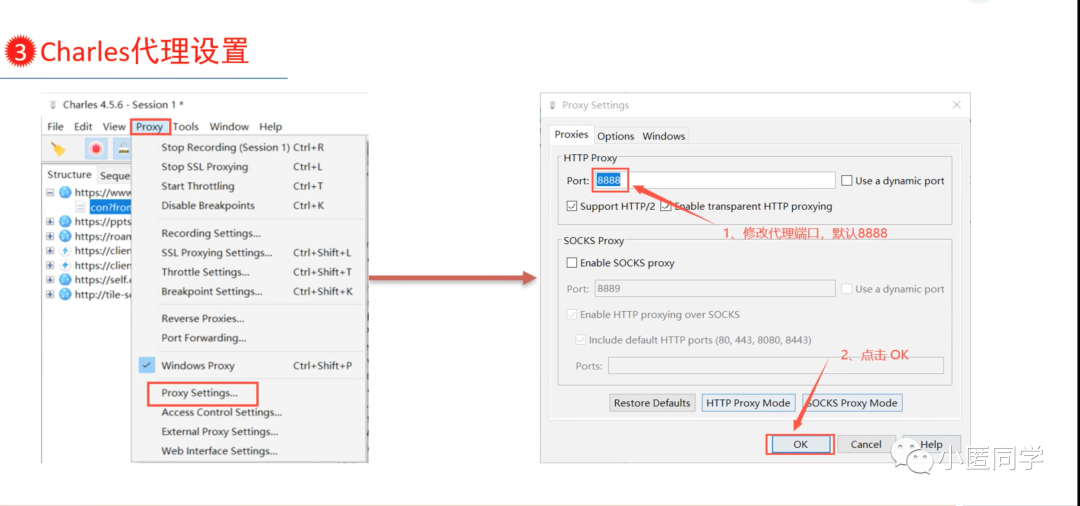Toggle Use a dynamic port under SOCKS Proxy
The image size is (1080, 506).
point(847,289)
